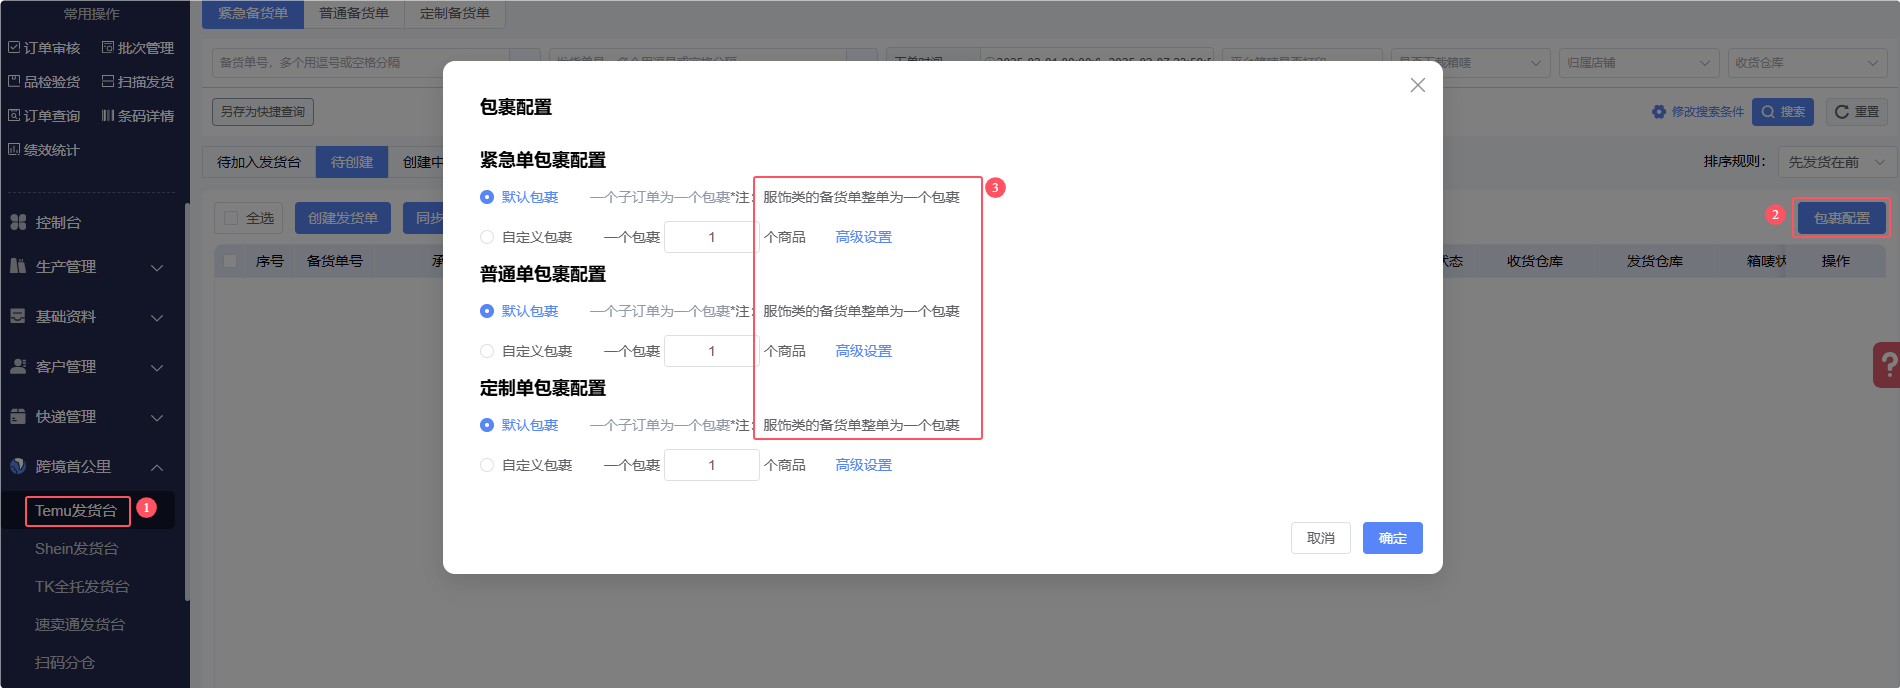Click 取消 button in dialog
The height and width of the screenshot is (688, 1900).
1320,538
